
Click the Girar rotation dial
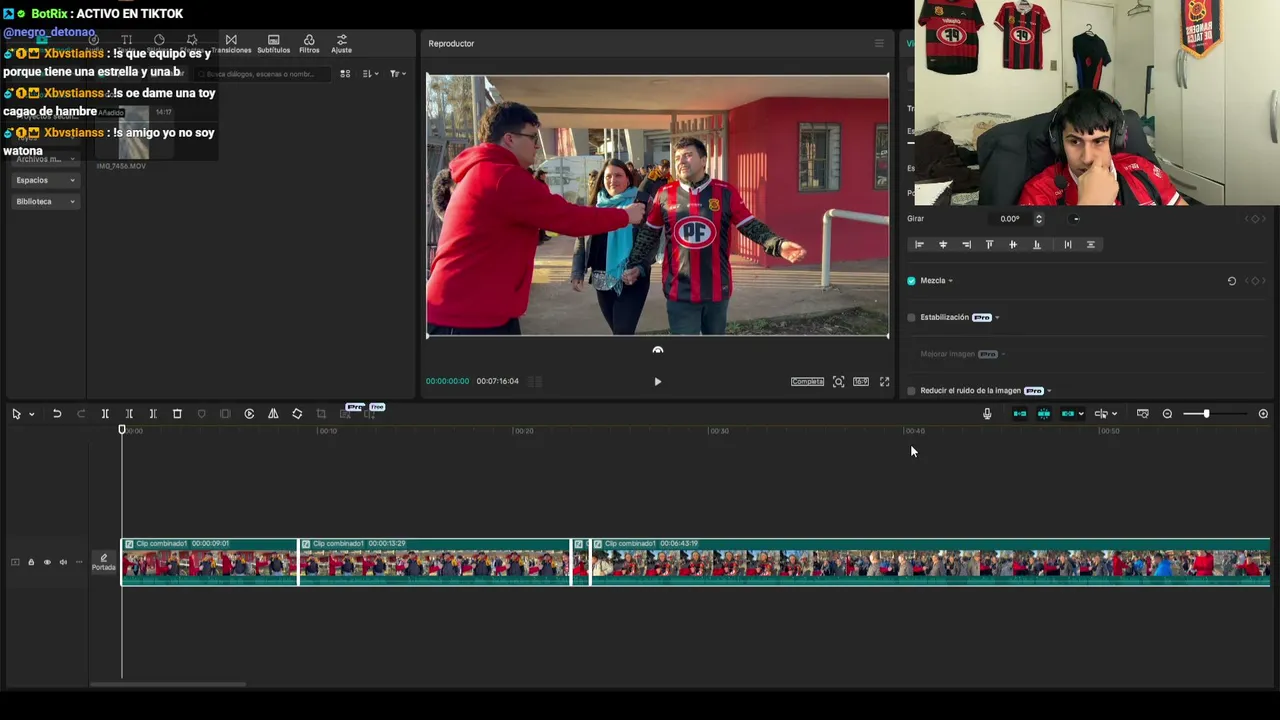(x=1076, y=219)
